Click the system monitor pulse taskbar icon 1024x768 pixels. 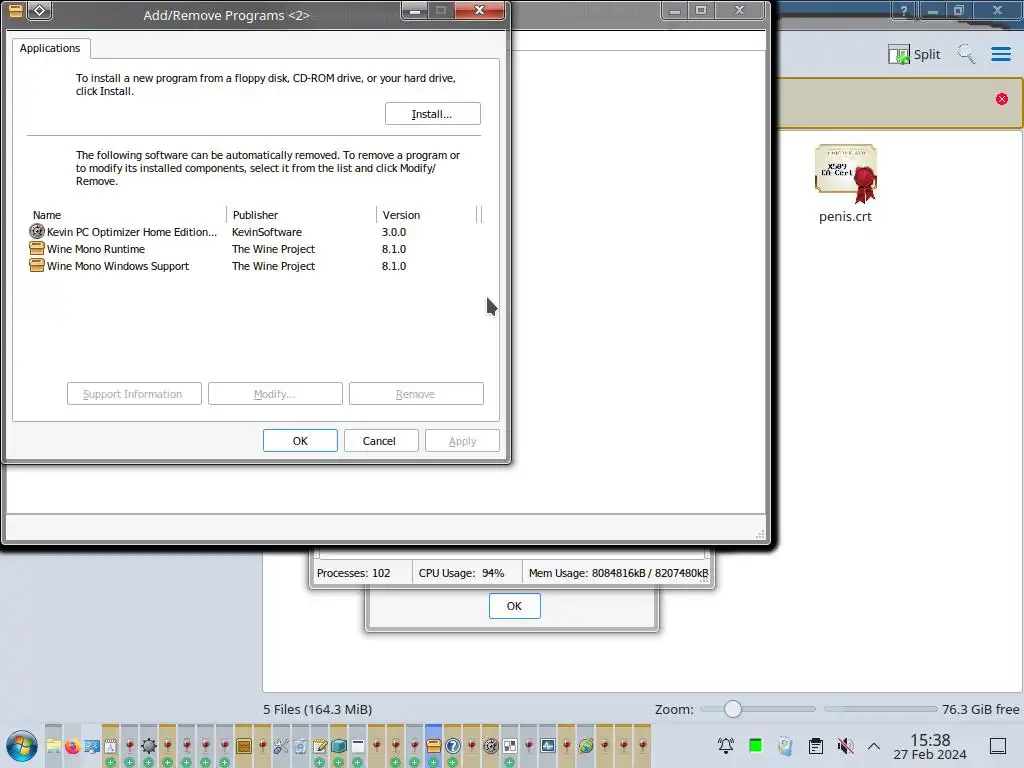point(548,746)
